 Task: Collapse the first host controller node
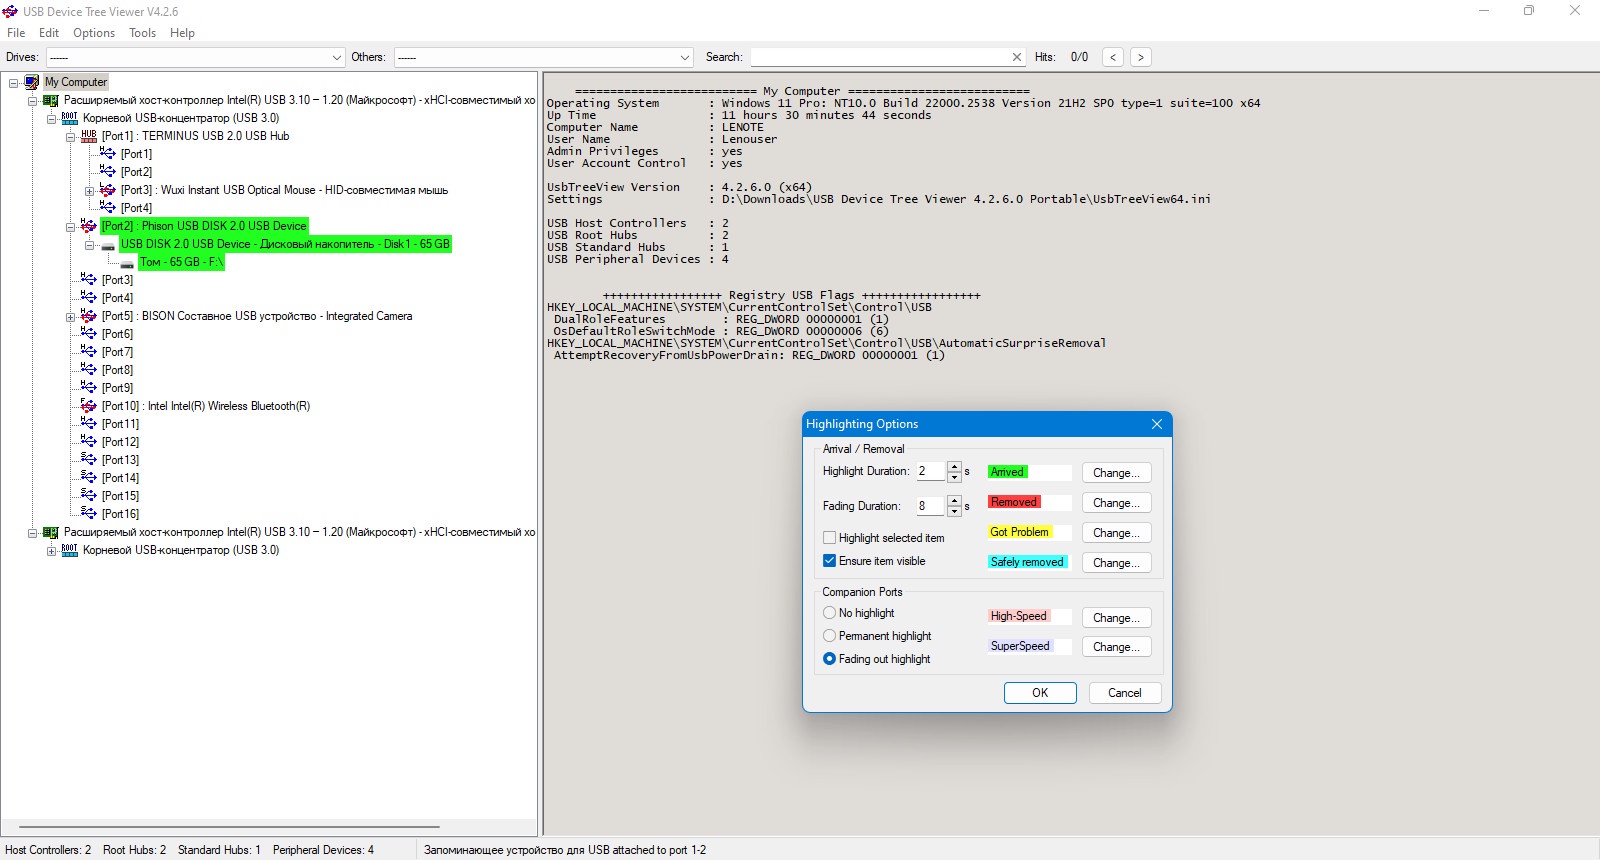32,101
